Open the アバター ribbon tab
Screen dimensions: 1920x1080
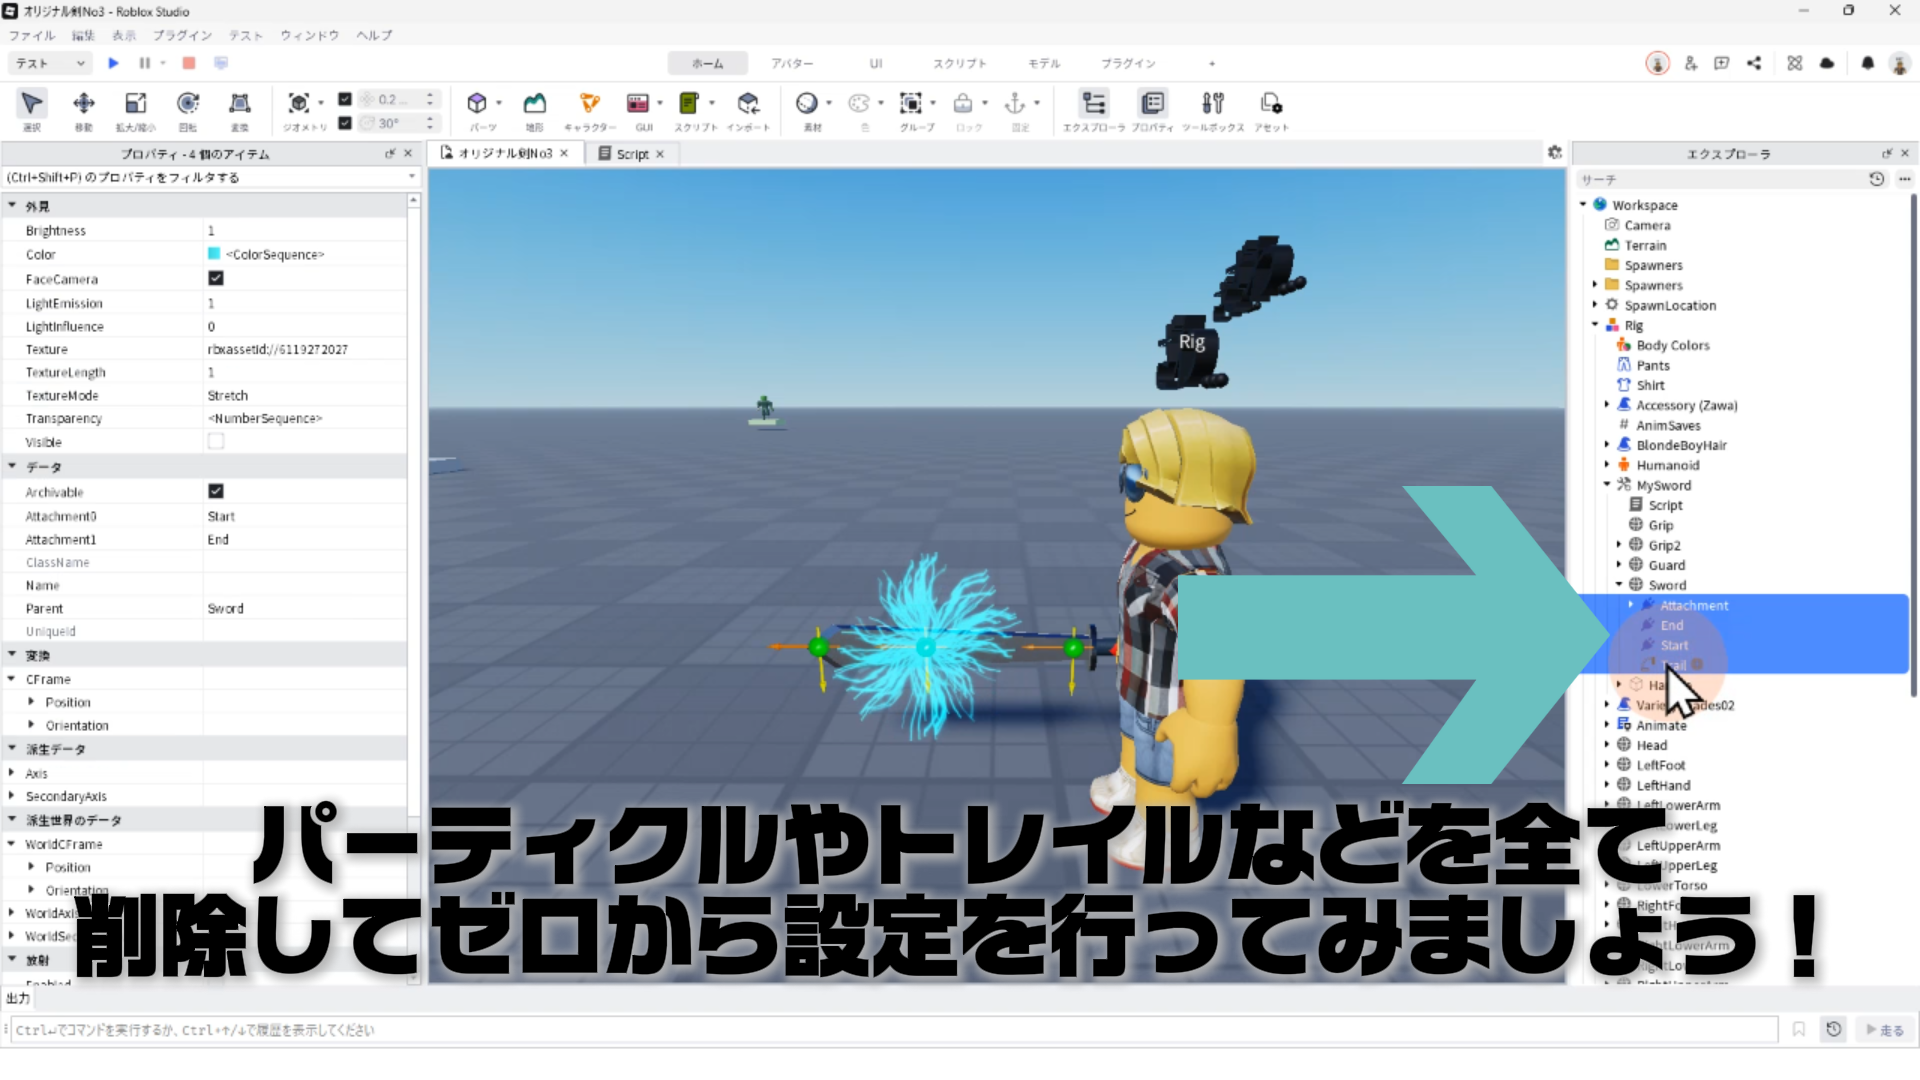click(791, 63)
